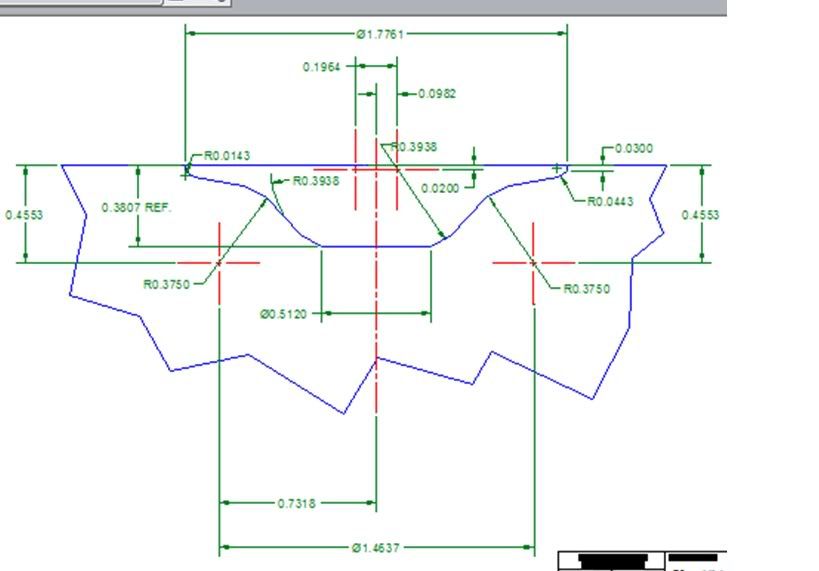819x571 pixels.
Task: Select the Ø0.5120 diameter dimension
Action: point(283,314)
